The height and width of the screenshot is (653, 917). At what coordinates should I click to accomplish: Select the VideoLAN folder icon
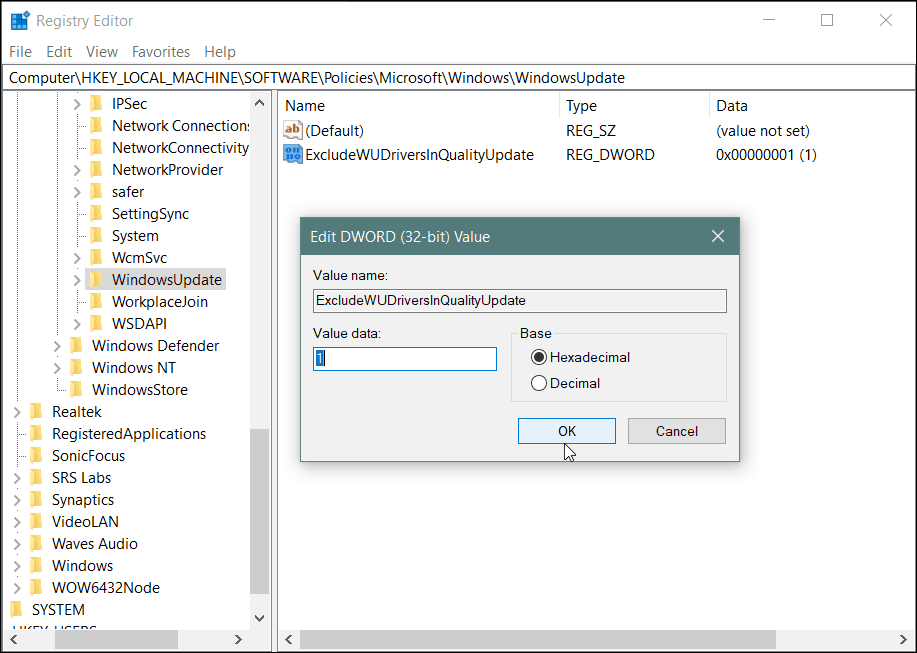pos(36,522)
